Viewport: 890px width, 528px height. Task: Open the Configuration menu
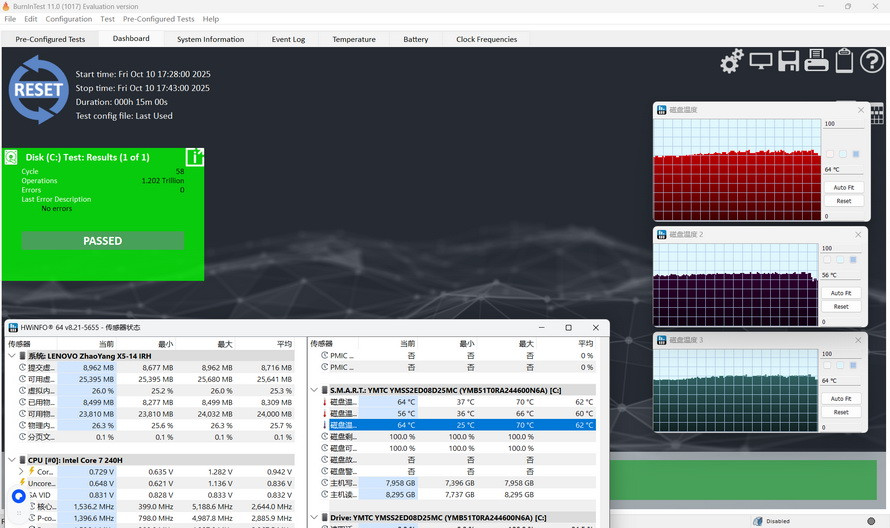point(69,19)
